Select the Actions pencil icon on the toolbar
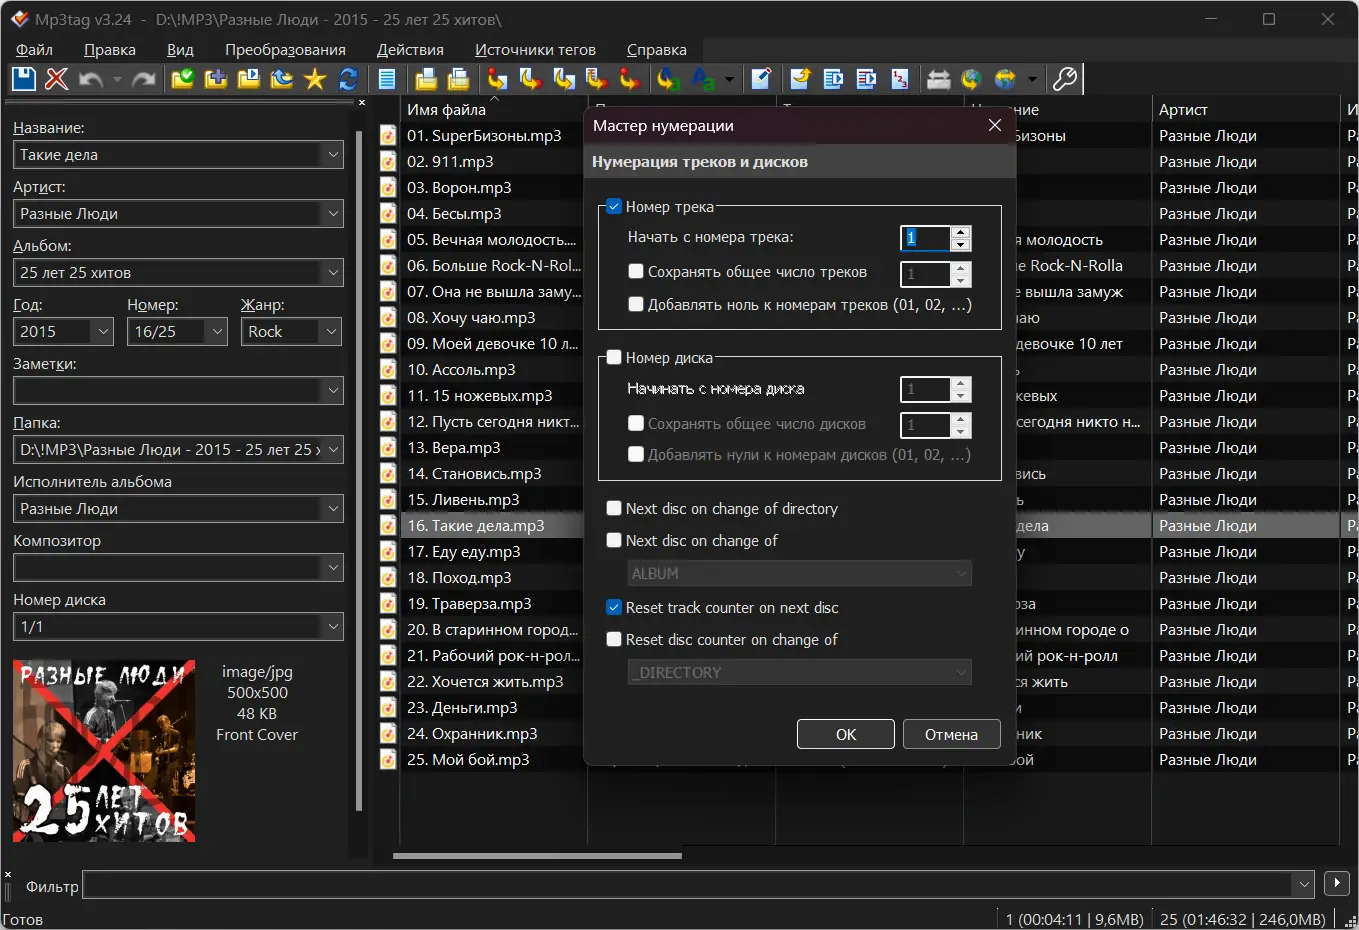 [761, 79]
